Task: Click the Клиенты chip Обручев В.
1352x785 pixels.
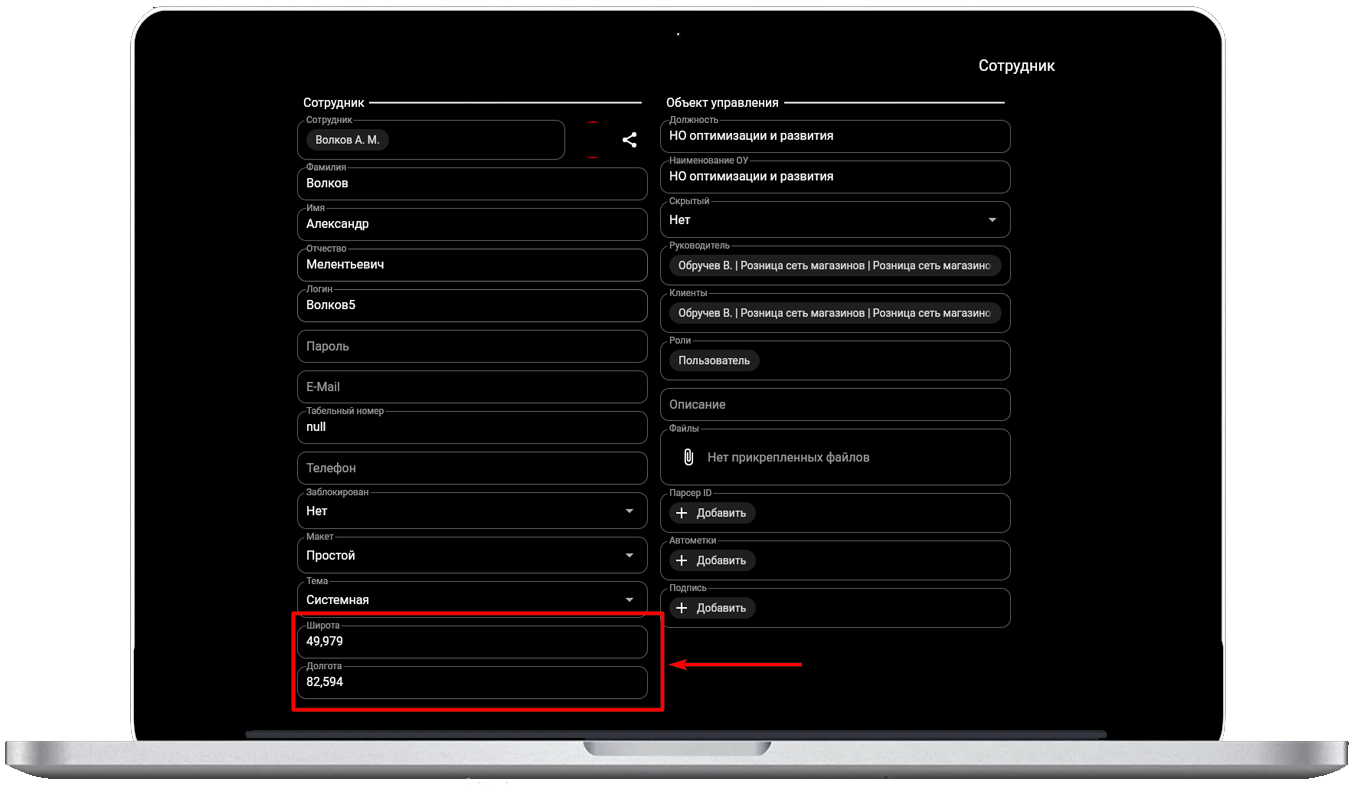Action: click(x=834, y=313)
